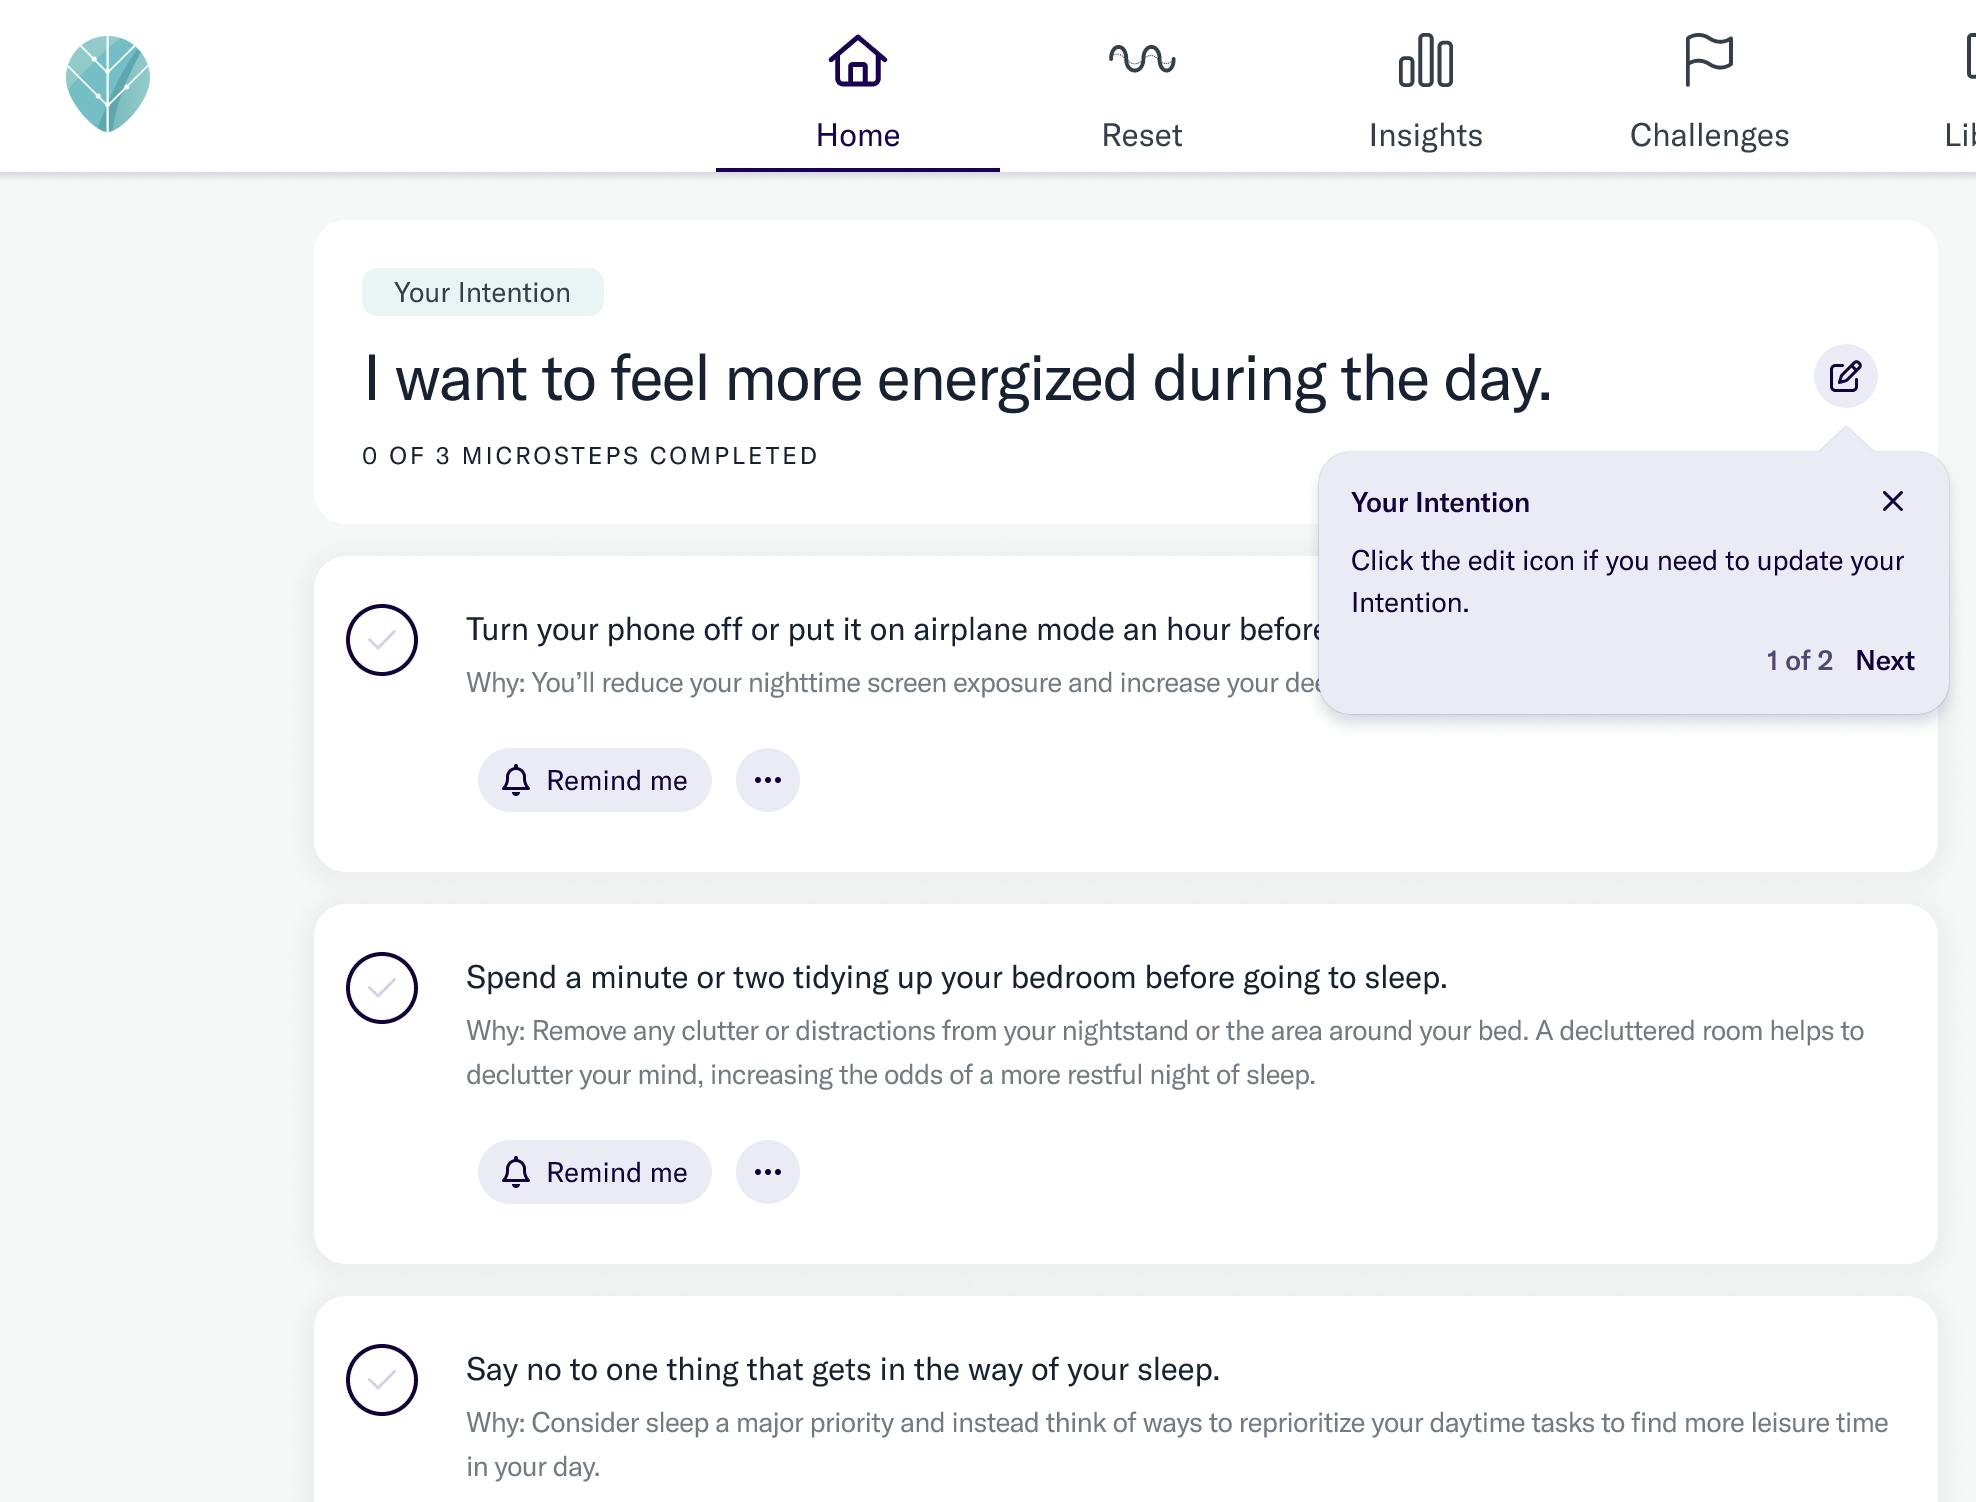Click the Insights bar chart icon

[x=1424, y=58]
